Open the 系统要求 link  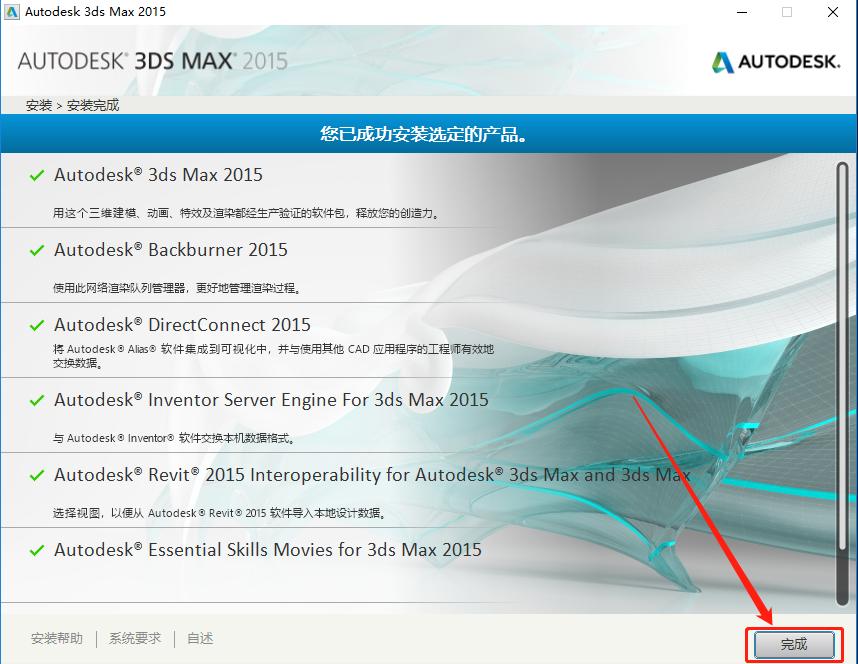coord(134,637)
